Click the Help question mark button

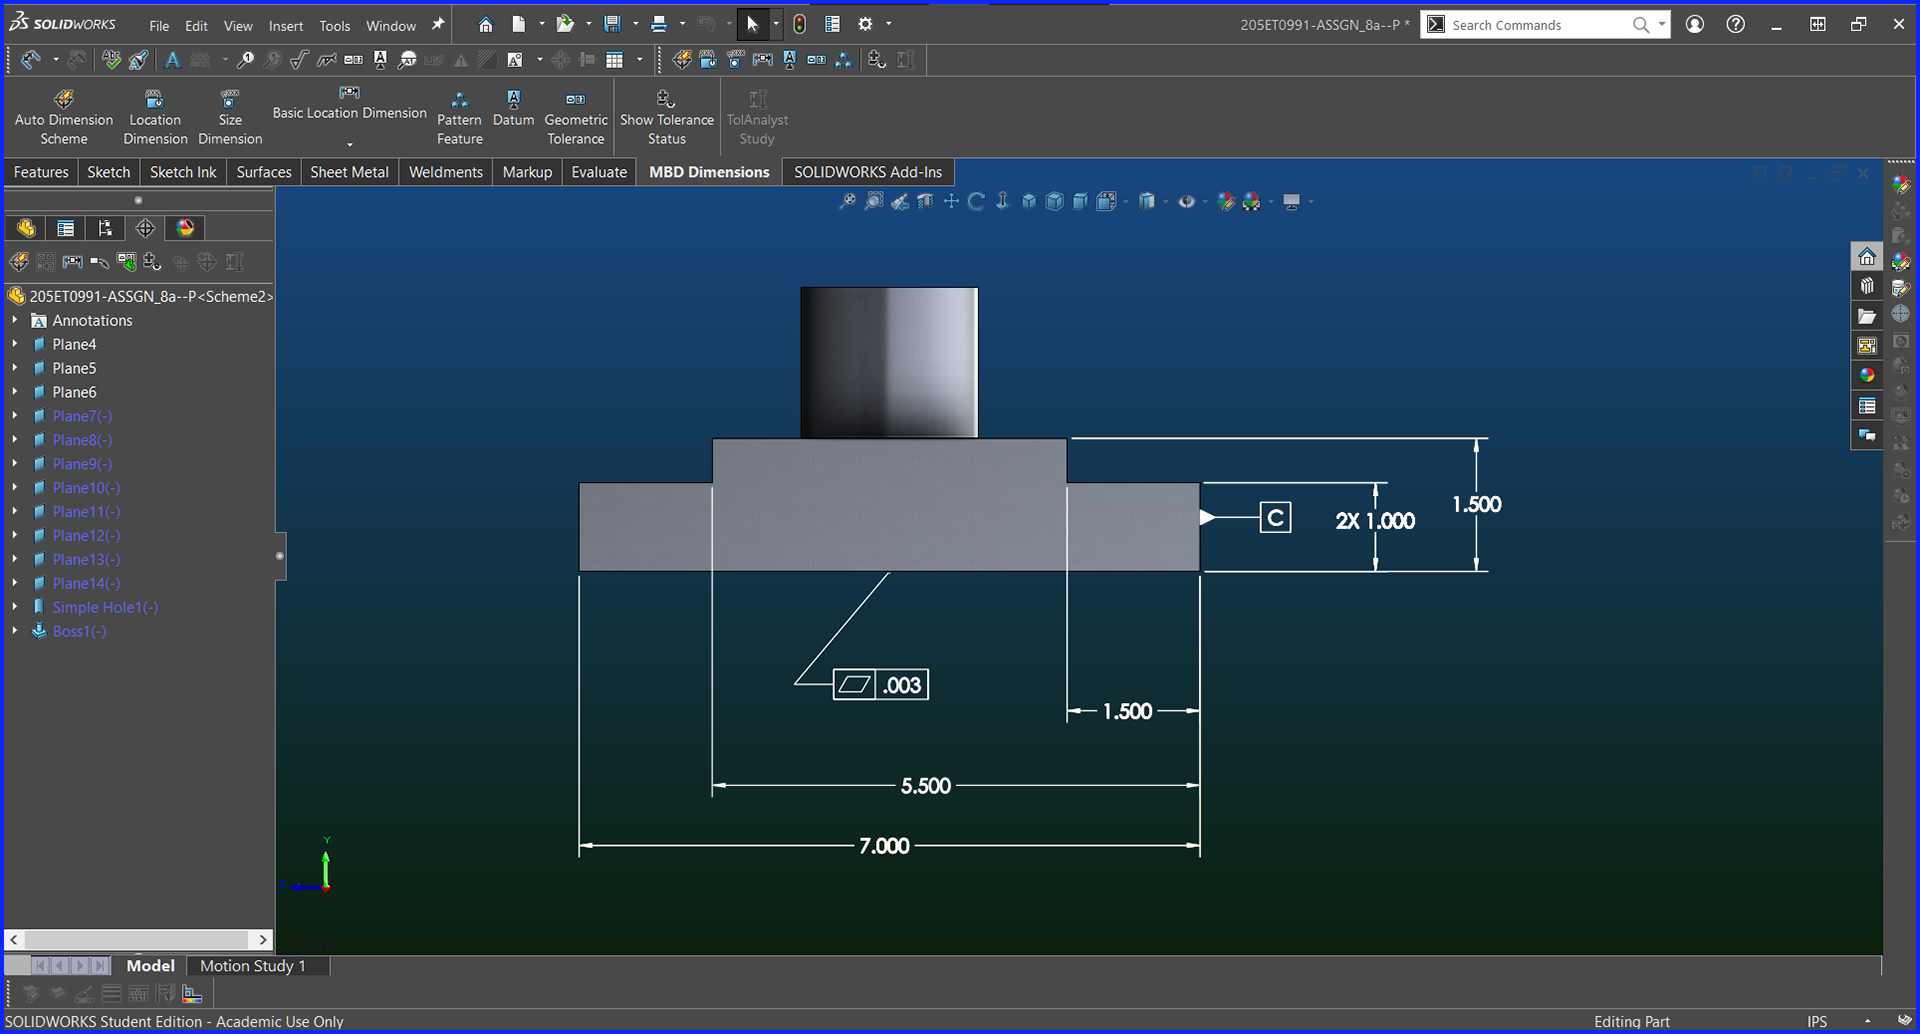pyautogui.click(x=1736, y=24)
